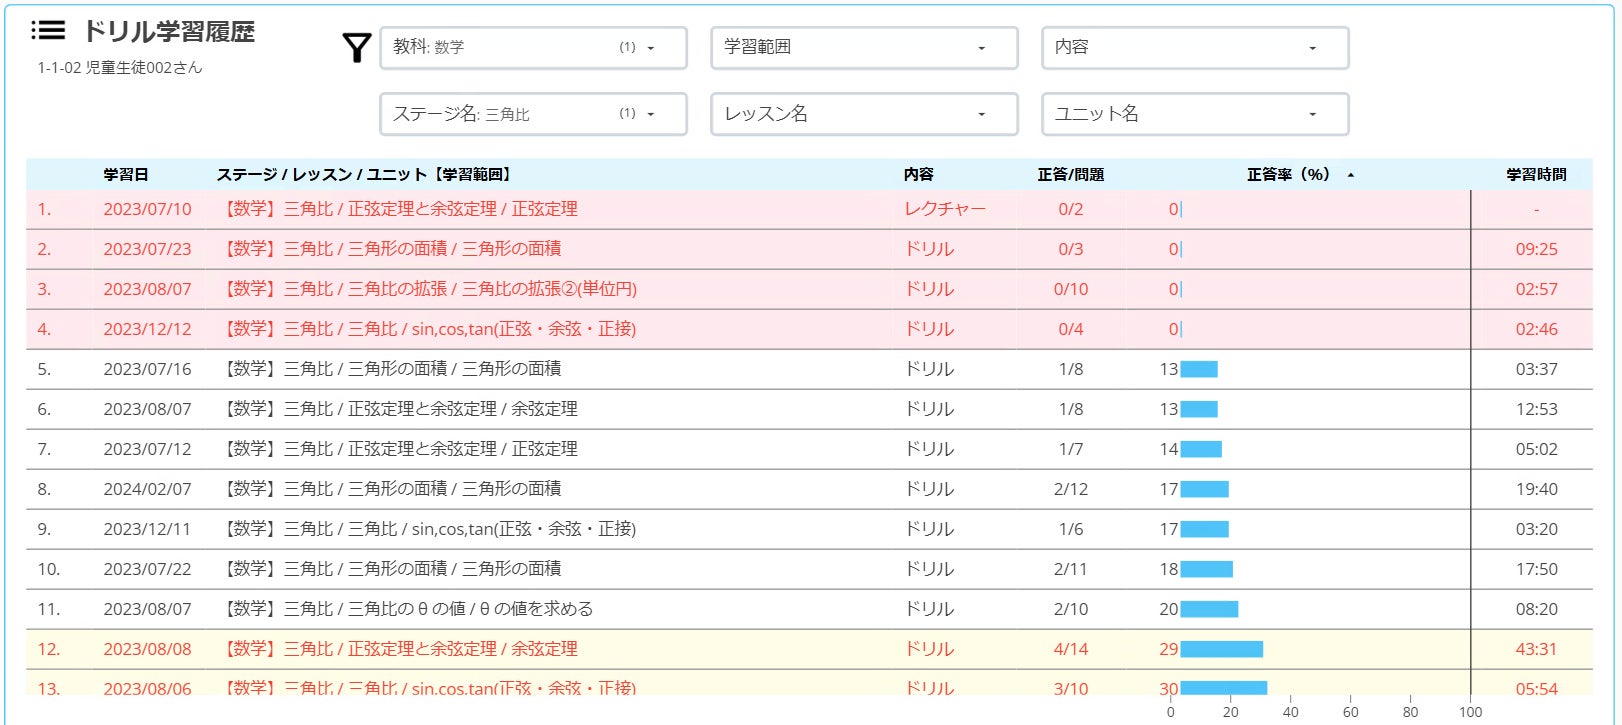Click the 正答/問題 column header
Image resolution: width=1622 pixels, height=725 pixels.
click(x=1070, y=175)
